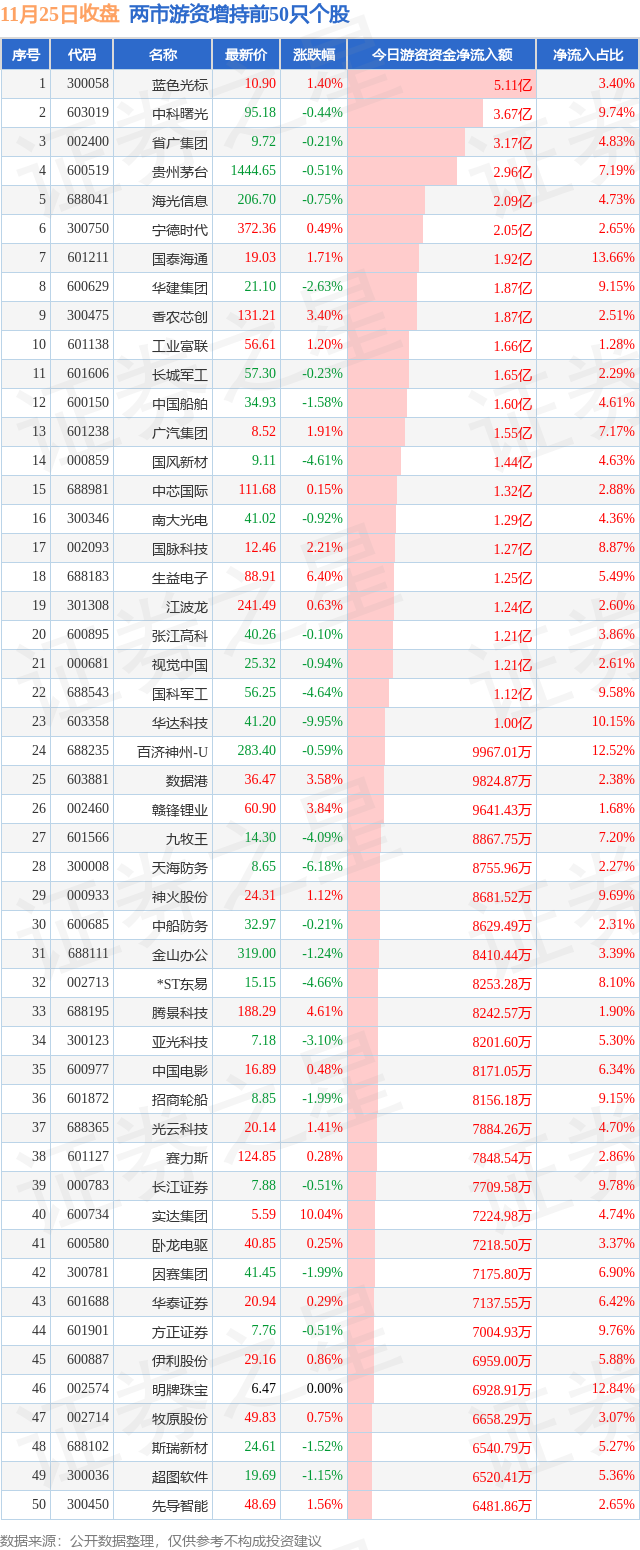Click stock code 600685
Screen dimensions: 640x1550
[90, 925]
